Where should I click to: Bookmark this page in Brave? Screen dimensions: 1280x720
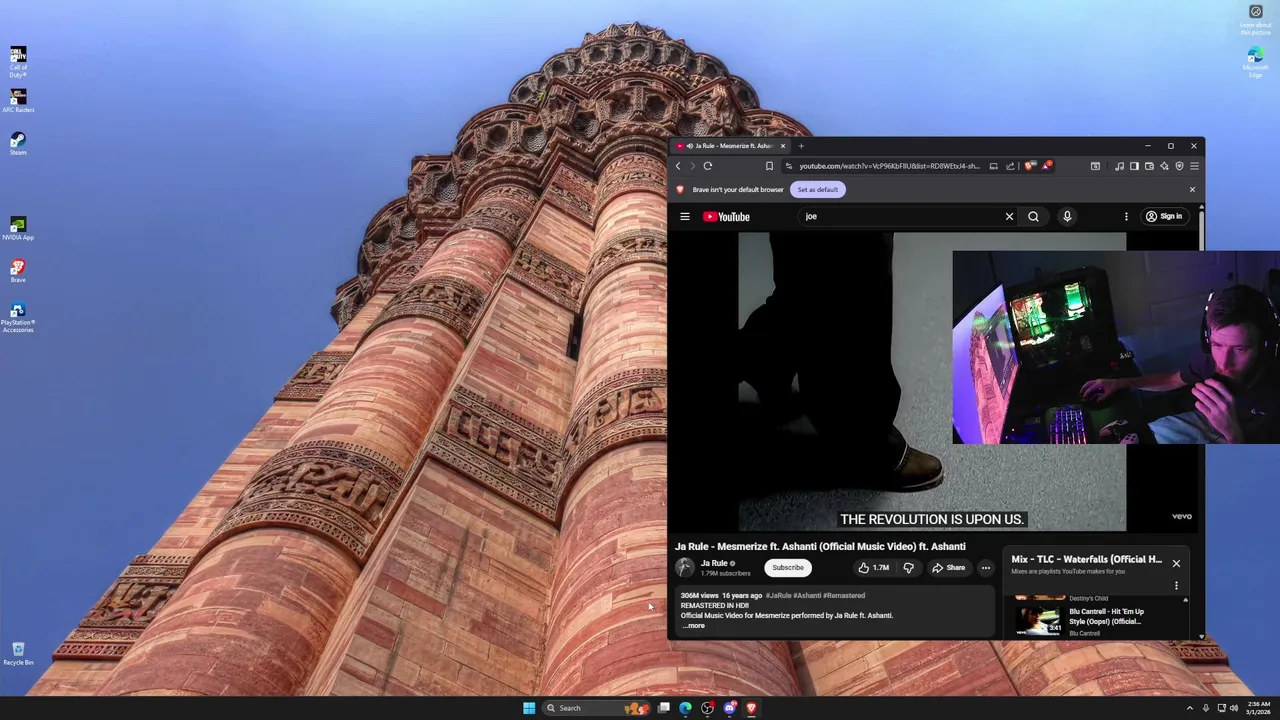pos(769,166)
